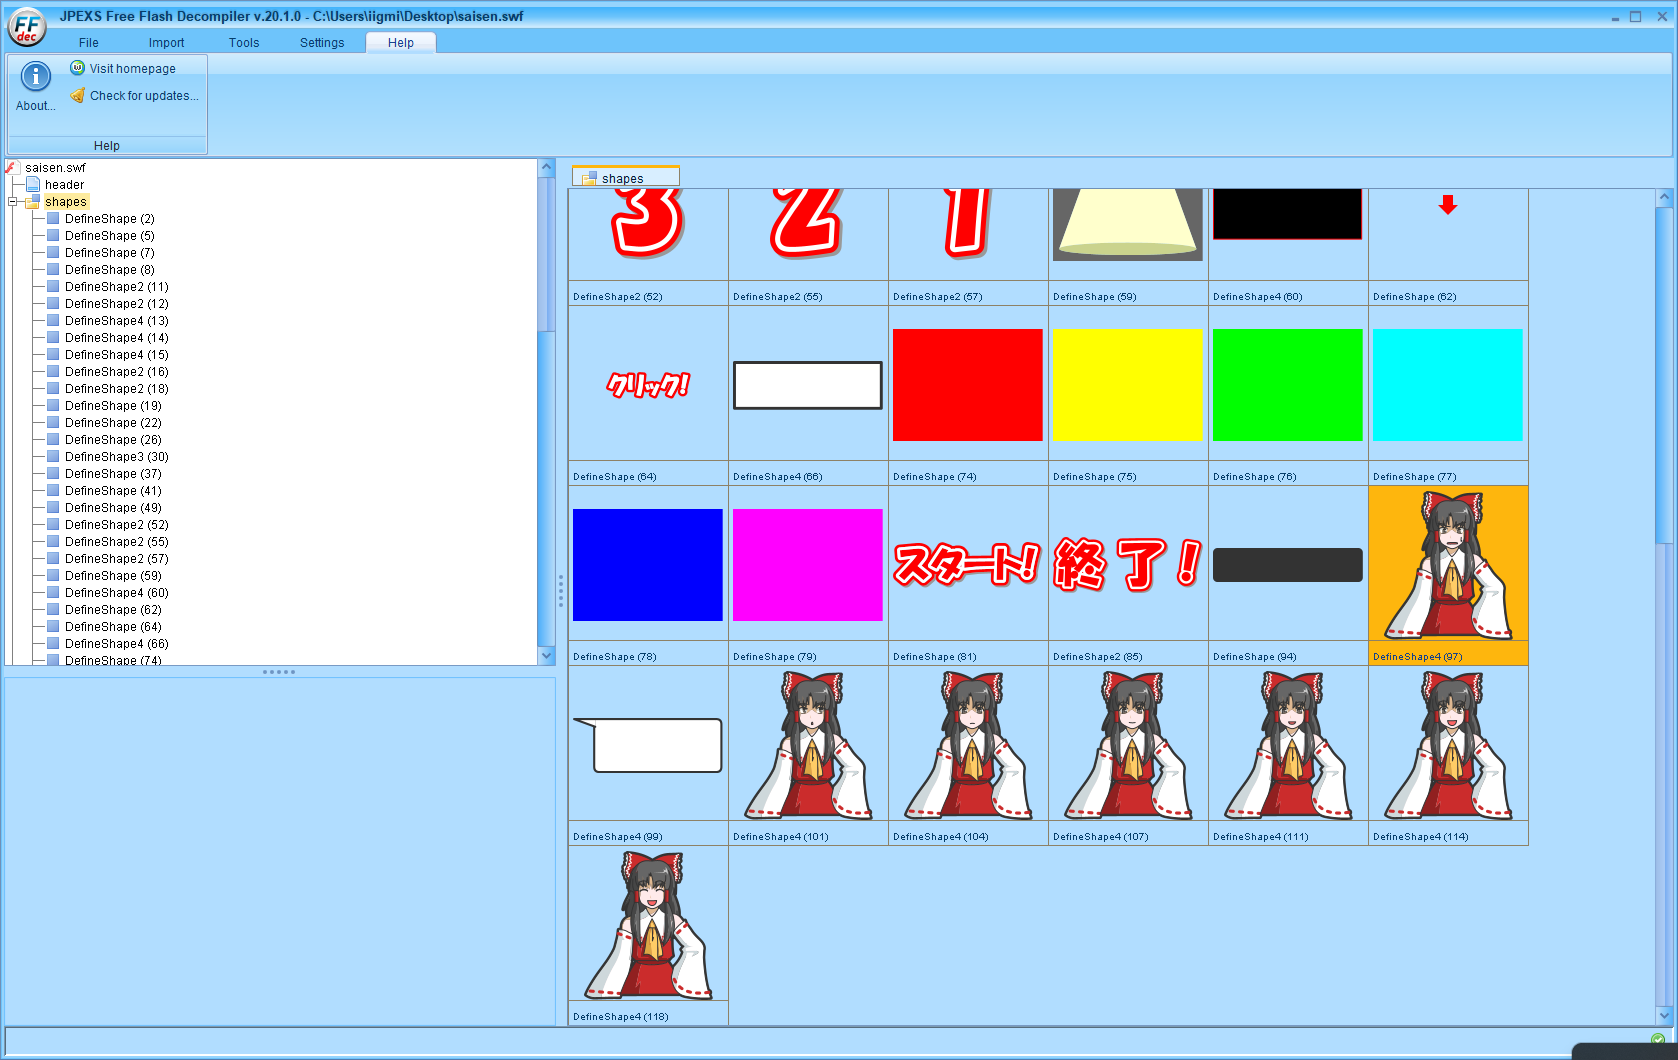Select the DefineShape (62) red arrow thumbnail

click(x=1448, y=205)
